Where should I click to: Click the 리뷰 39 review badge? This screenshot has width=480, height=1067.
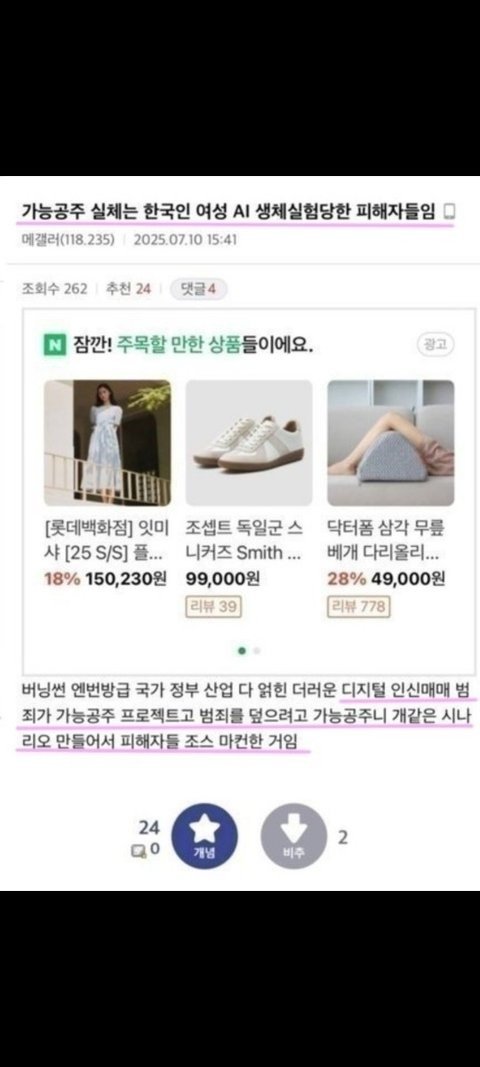[214, 606]
